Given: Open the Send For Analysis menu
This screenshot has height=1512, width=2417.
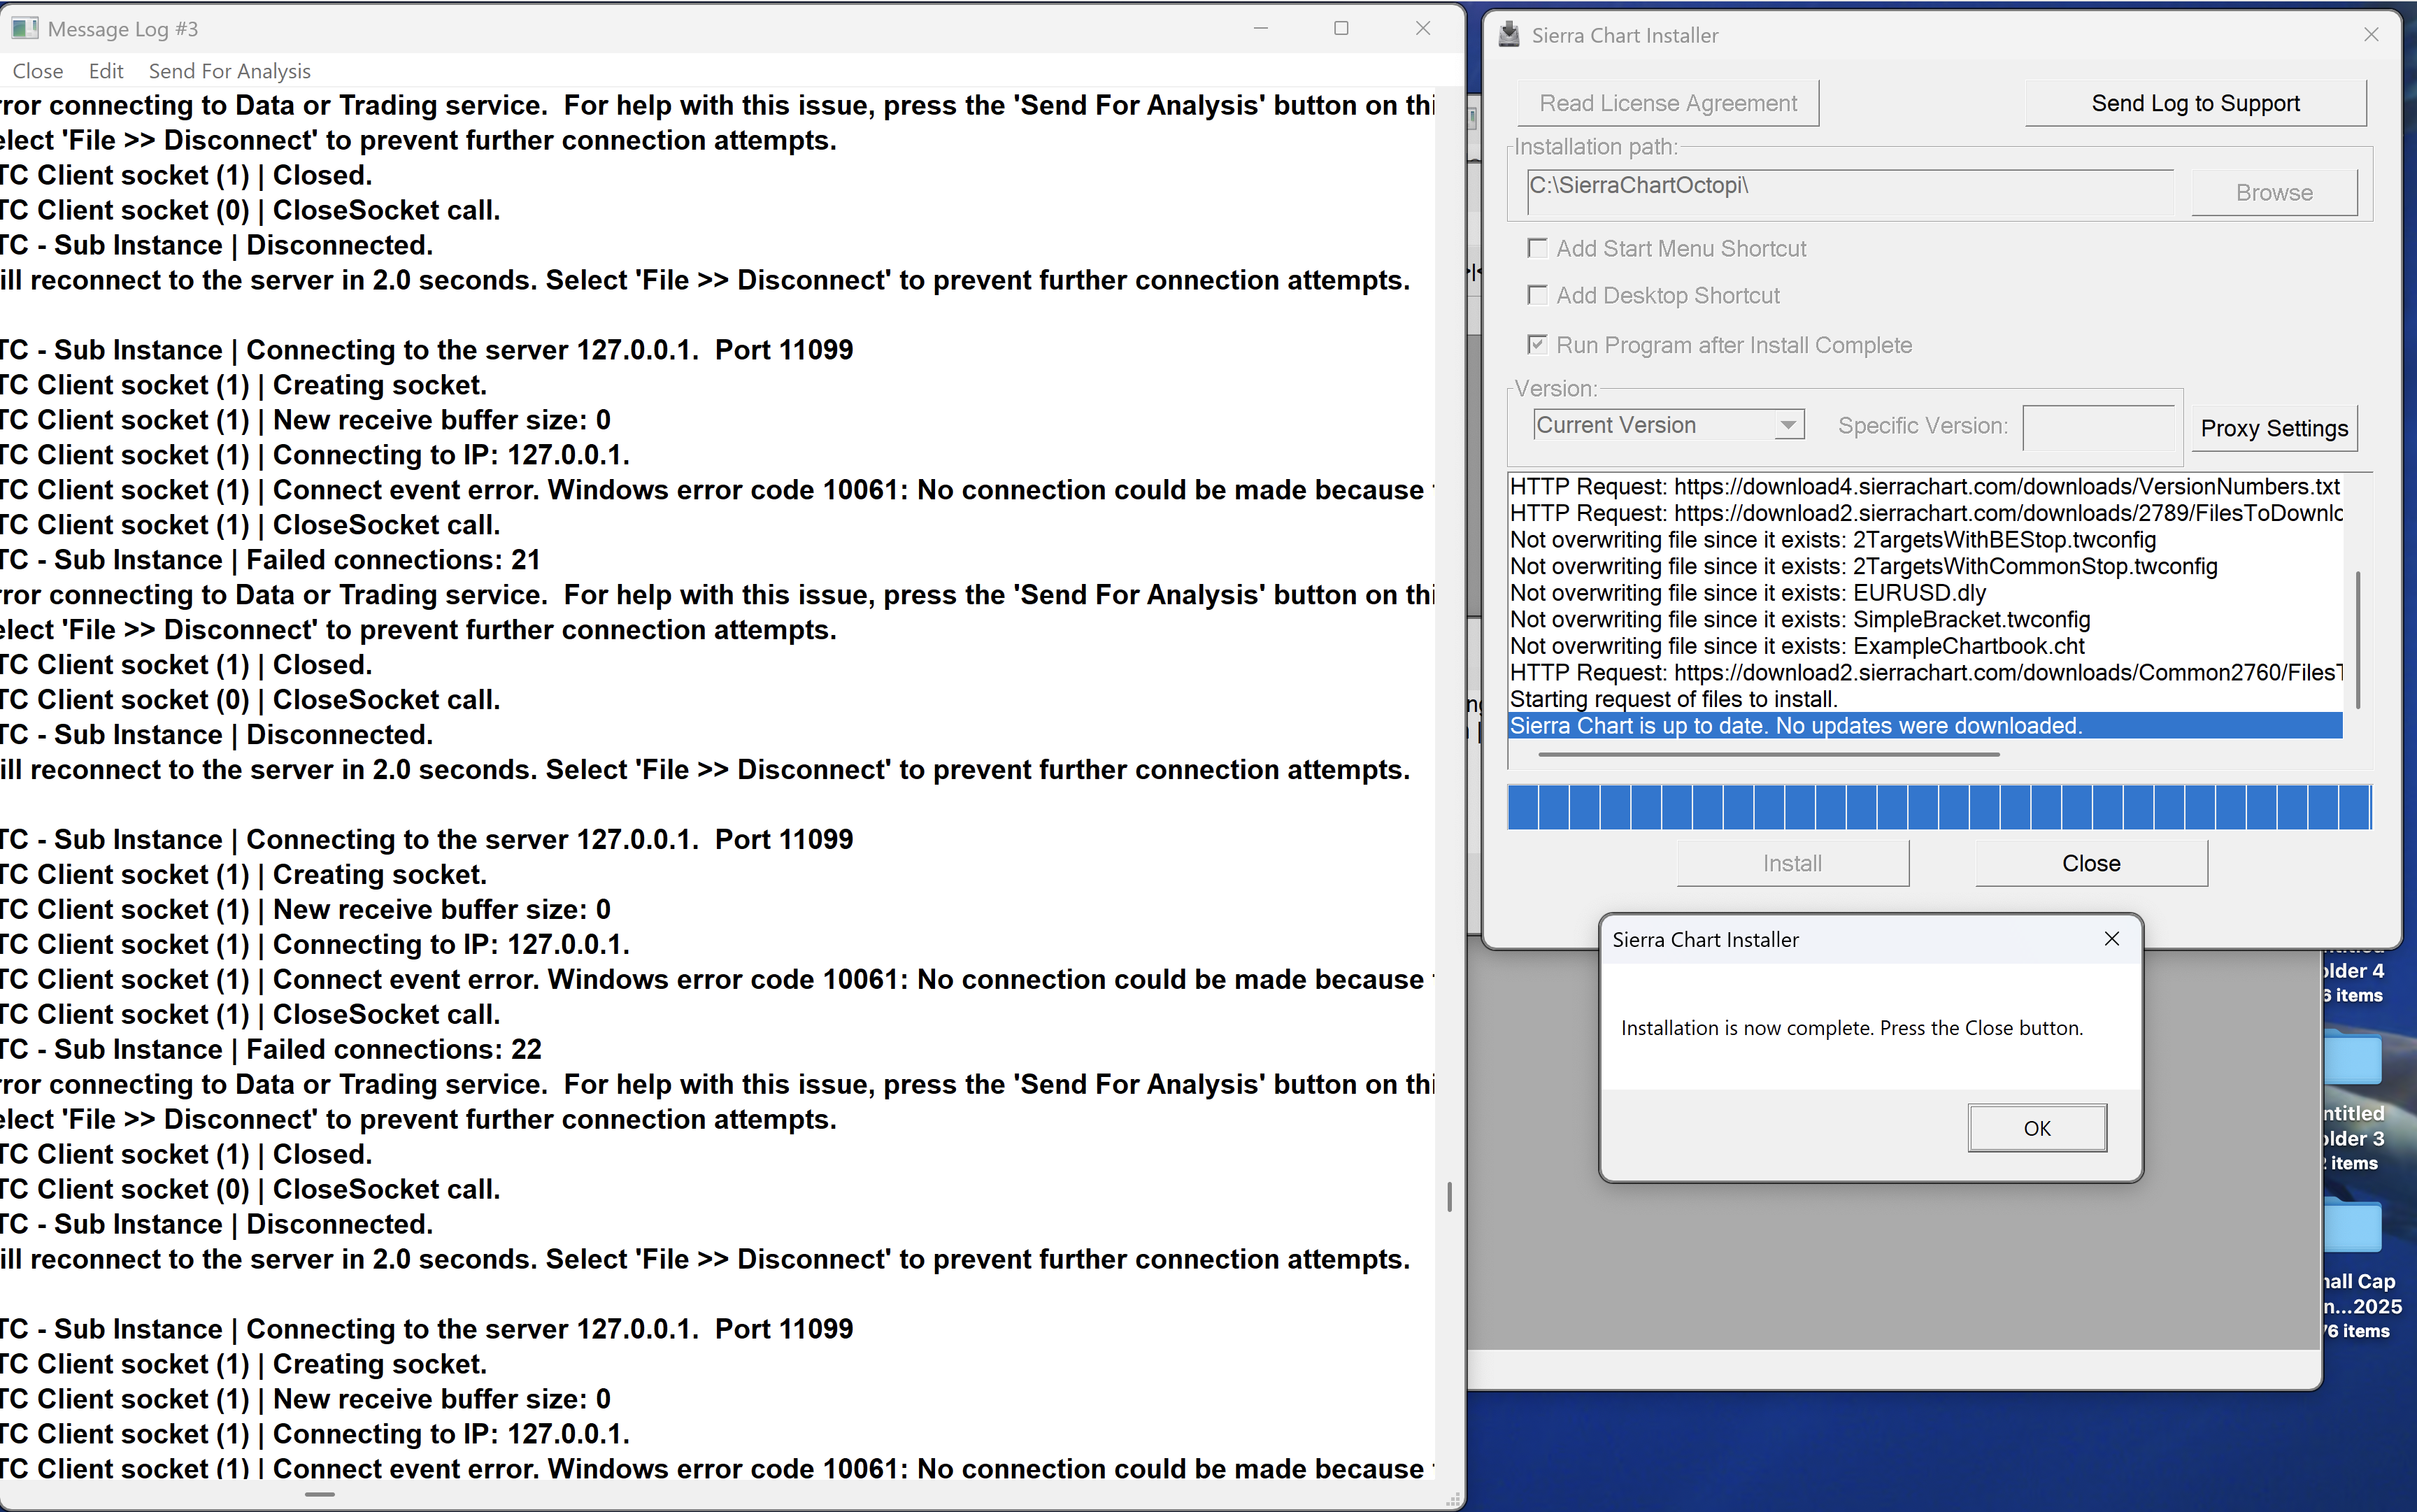Looking at the screenshot, I should (x=229, y=71).
